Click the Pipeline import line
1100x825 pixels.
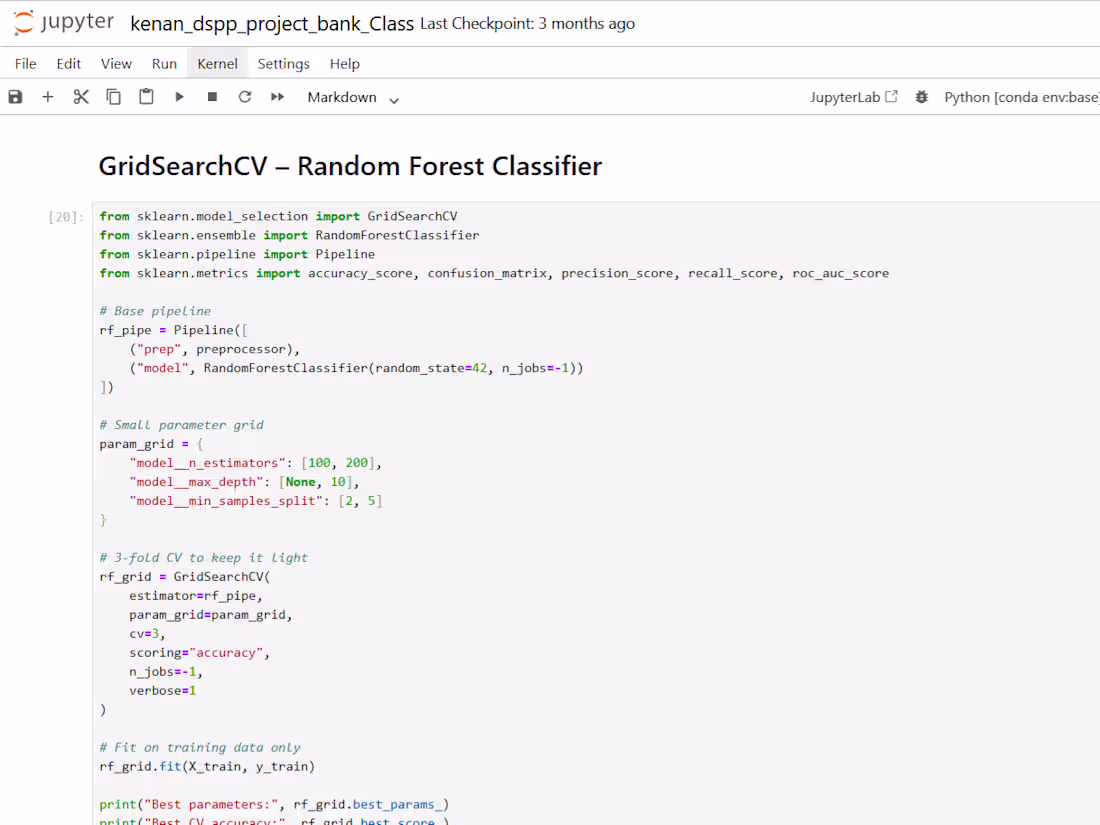pos(237,254)
